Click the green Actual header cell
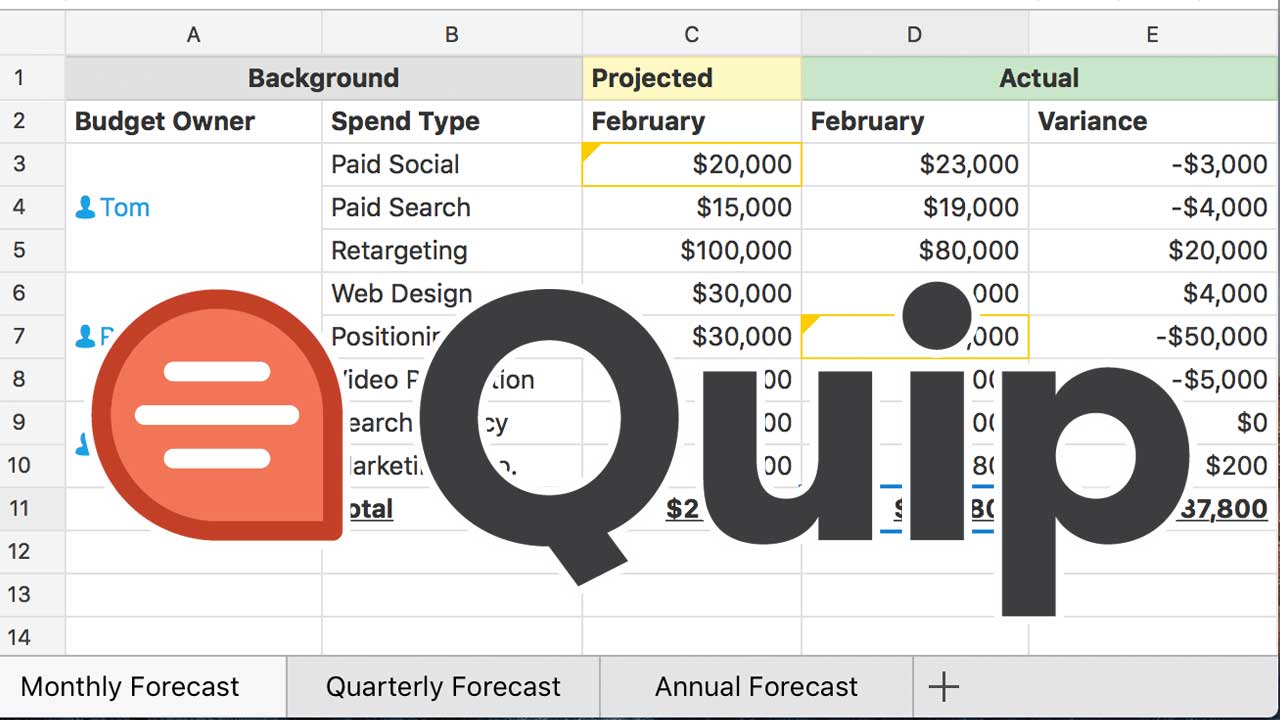Viewport: 1280px width, 720px height. click(1040, 78)
